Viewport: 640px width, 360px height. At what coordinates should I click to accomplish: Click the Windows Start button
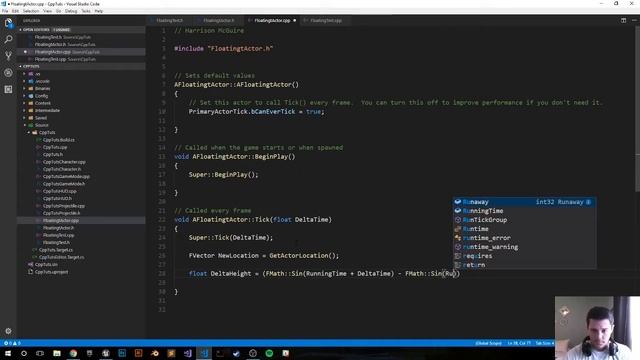click(x=8, y=353)
